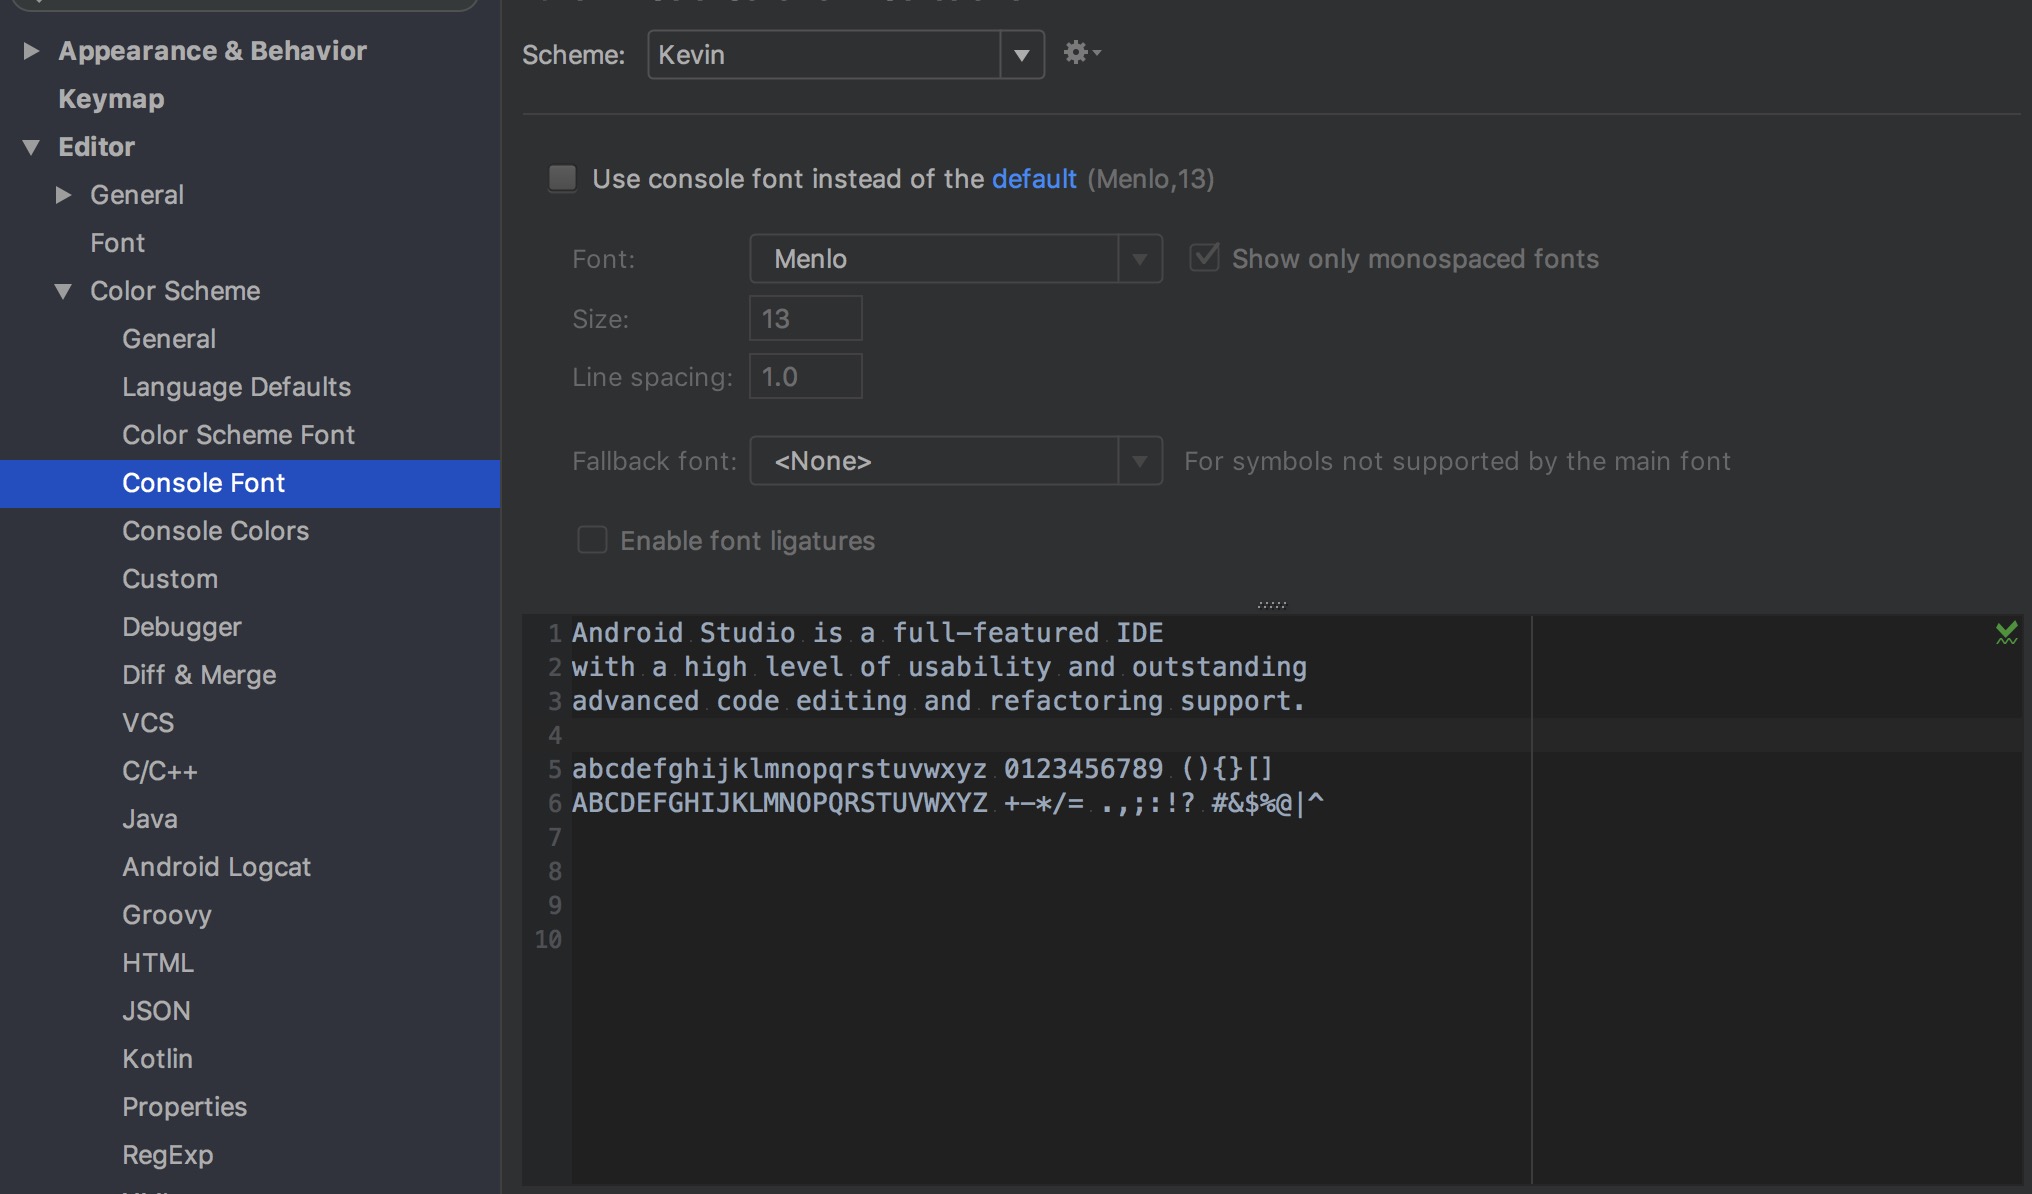The width and height of the screenshot is (2032, 1194).
Task: Click the default font link
Action: 1033,179
